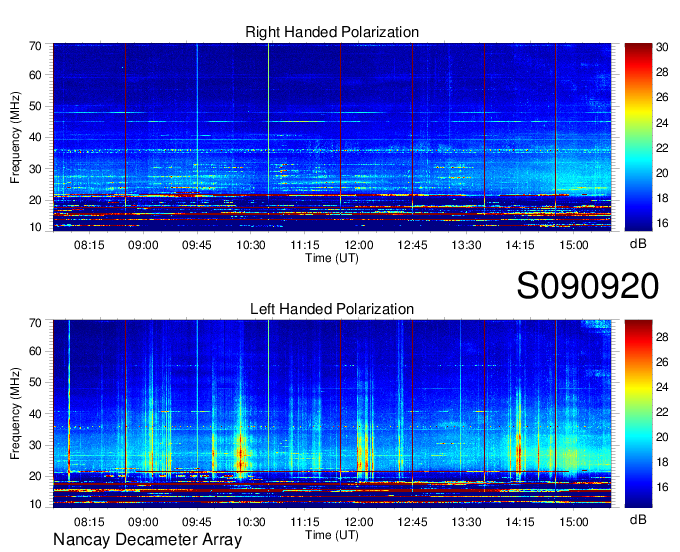The image size is (680, 552).
Task: Click the 30 value on Right Handed colorbar
Action: point(662,47)
